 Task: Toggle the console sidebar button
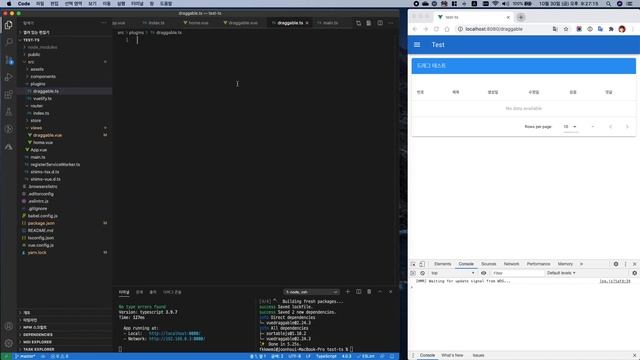tap(413, 273)
